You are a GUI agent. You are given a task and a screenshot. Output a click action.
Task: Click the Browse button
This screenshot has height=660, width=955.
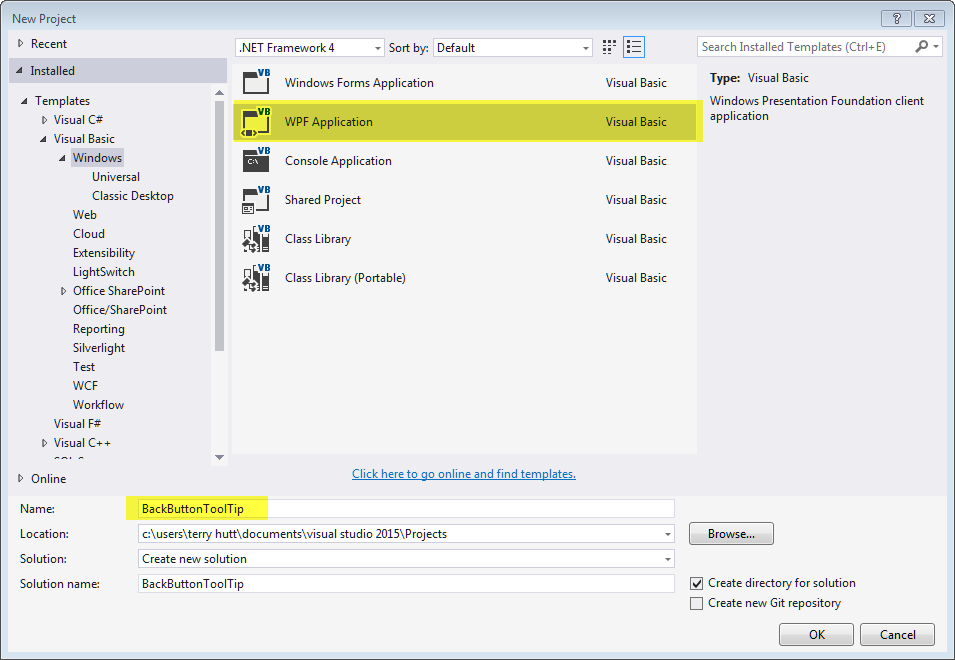click(x=730, y=533)
